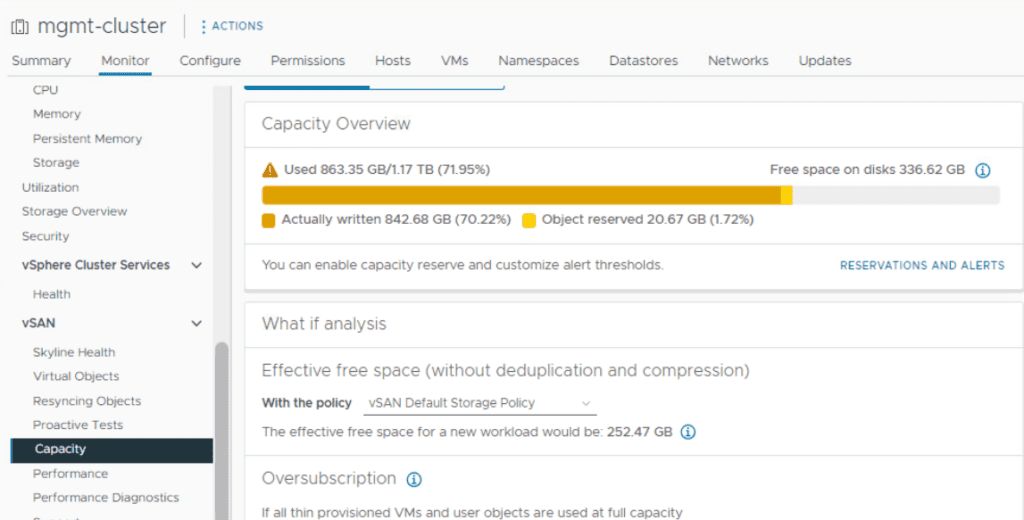
Task: Click 'Actually written 842.68 GB (70.22%)' label
Action: tap(396, 220)
